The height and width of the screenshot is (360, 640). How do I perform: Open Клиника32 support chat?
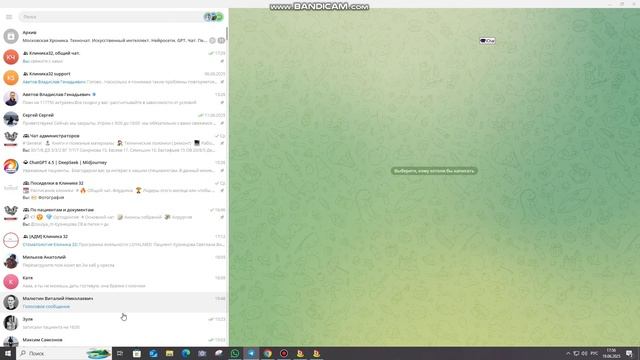point(114,78)
